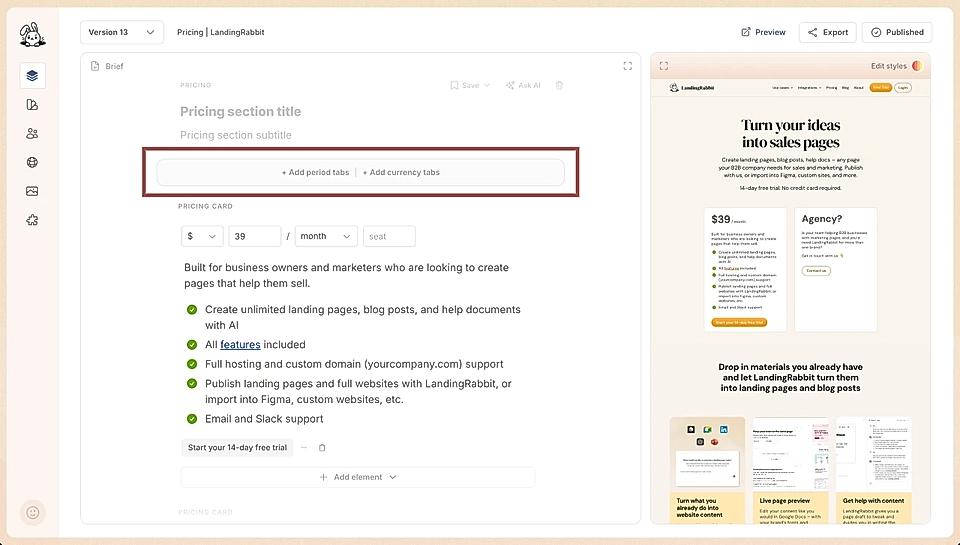Screen dimensions: 960x545
Task: Click the Pricing section title field
Action: [x=241, y=111]
